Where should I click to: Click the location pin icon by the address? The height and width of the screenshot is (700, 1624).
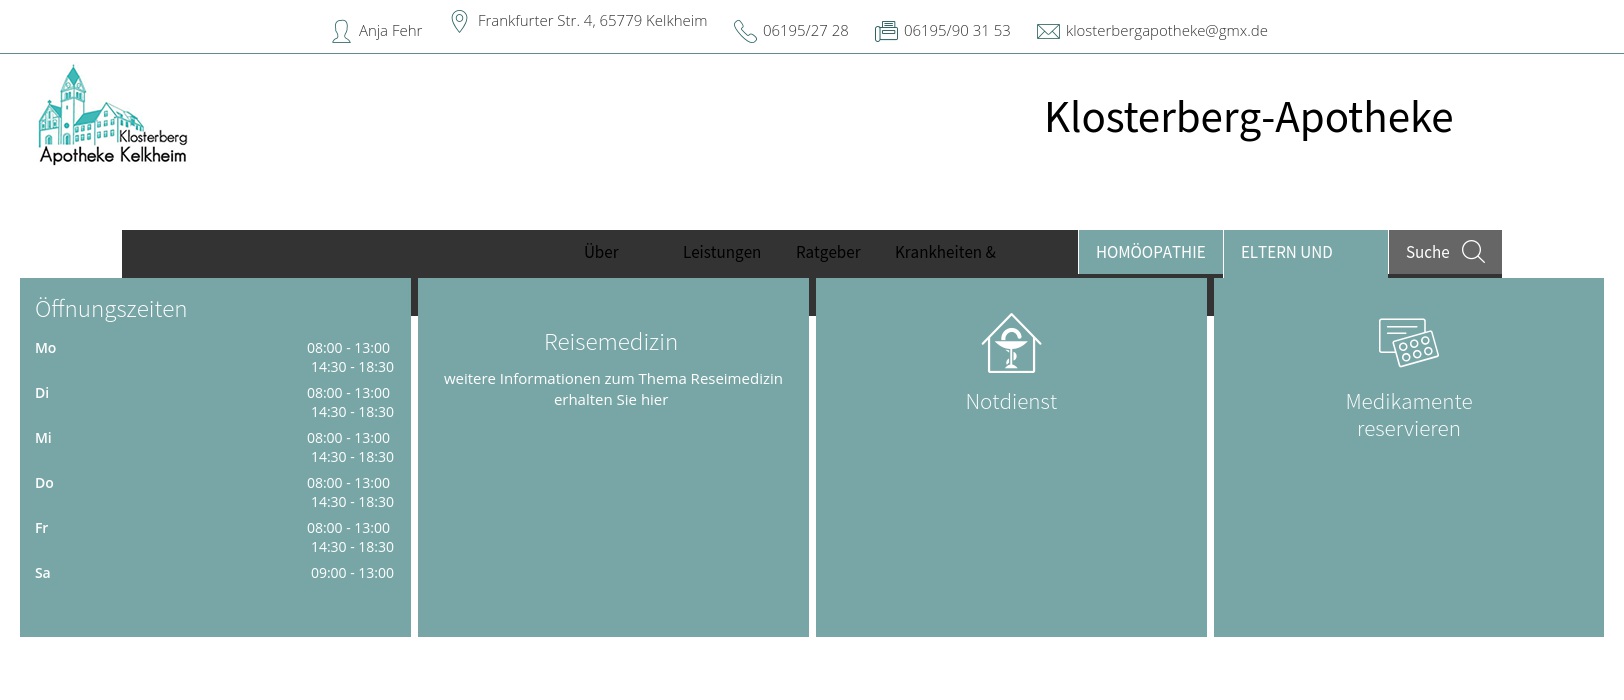(459, 21)
